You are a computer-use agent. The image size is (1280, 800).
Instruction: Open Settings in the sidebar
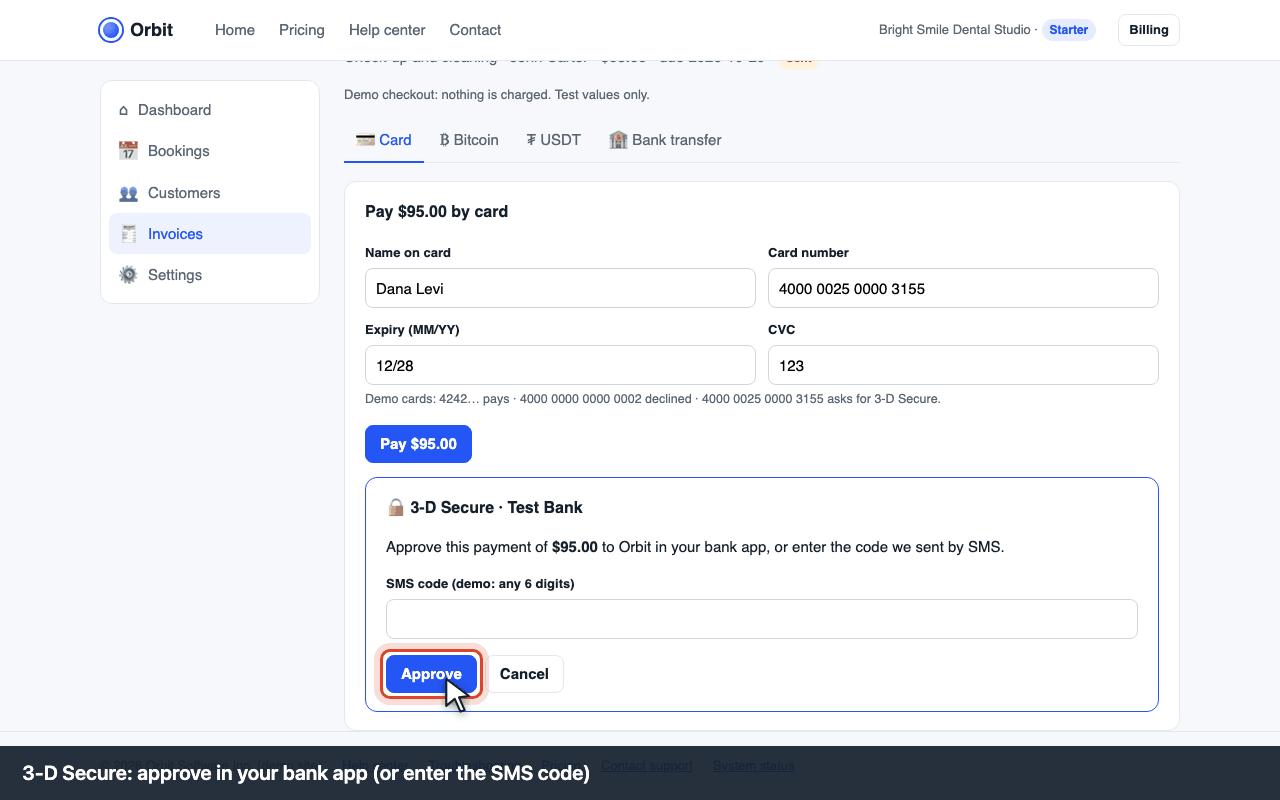[x=210, y=275]
